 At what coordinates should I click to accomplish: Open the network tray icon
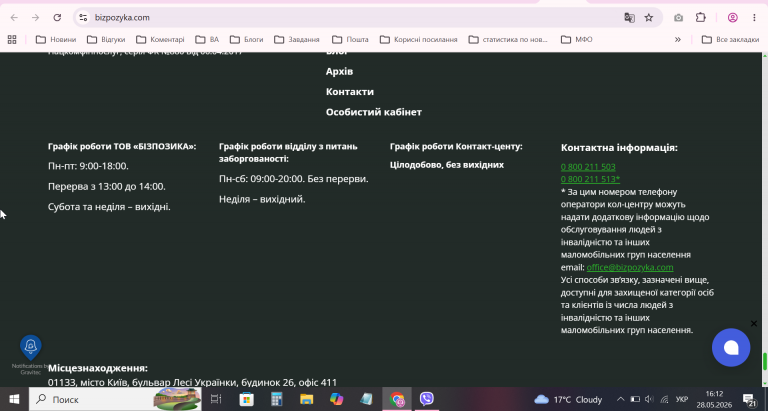coord(665,399)
